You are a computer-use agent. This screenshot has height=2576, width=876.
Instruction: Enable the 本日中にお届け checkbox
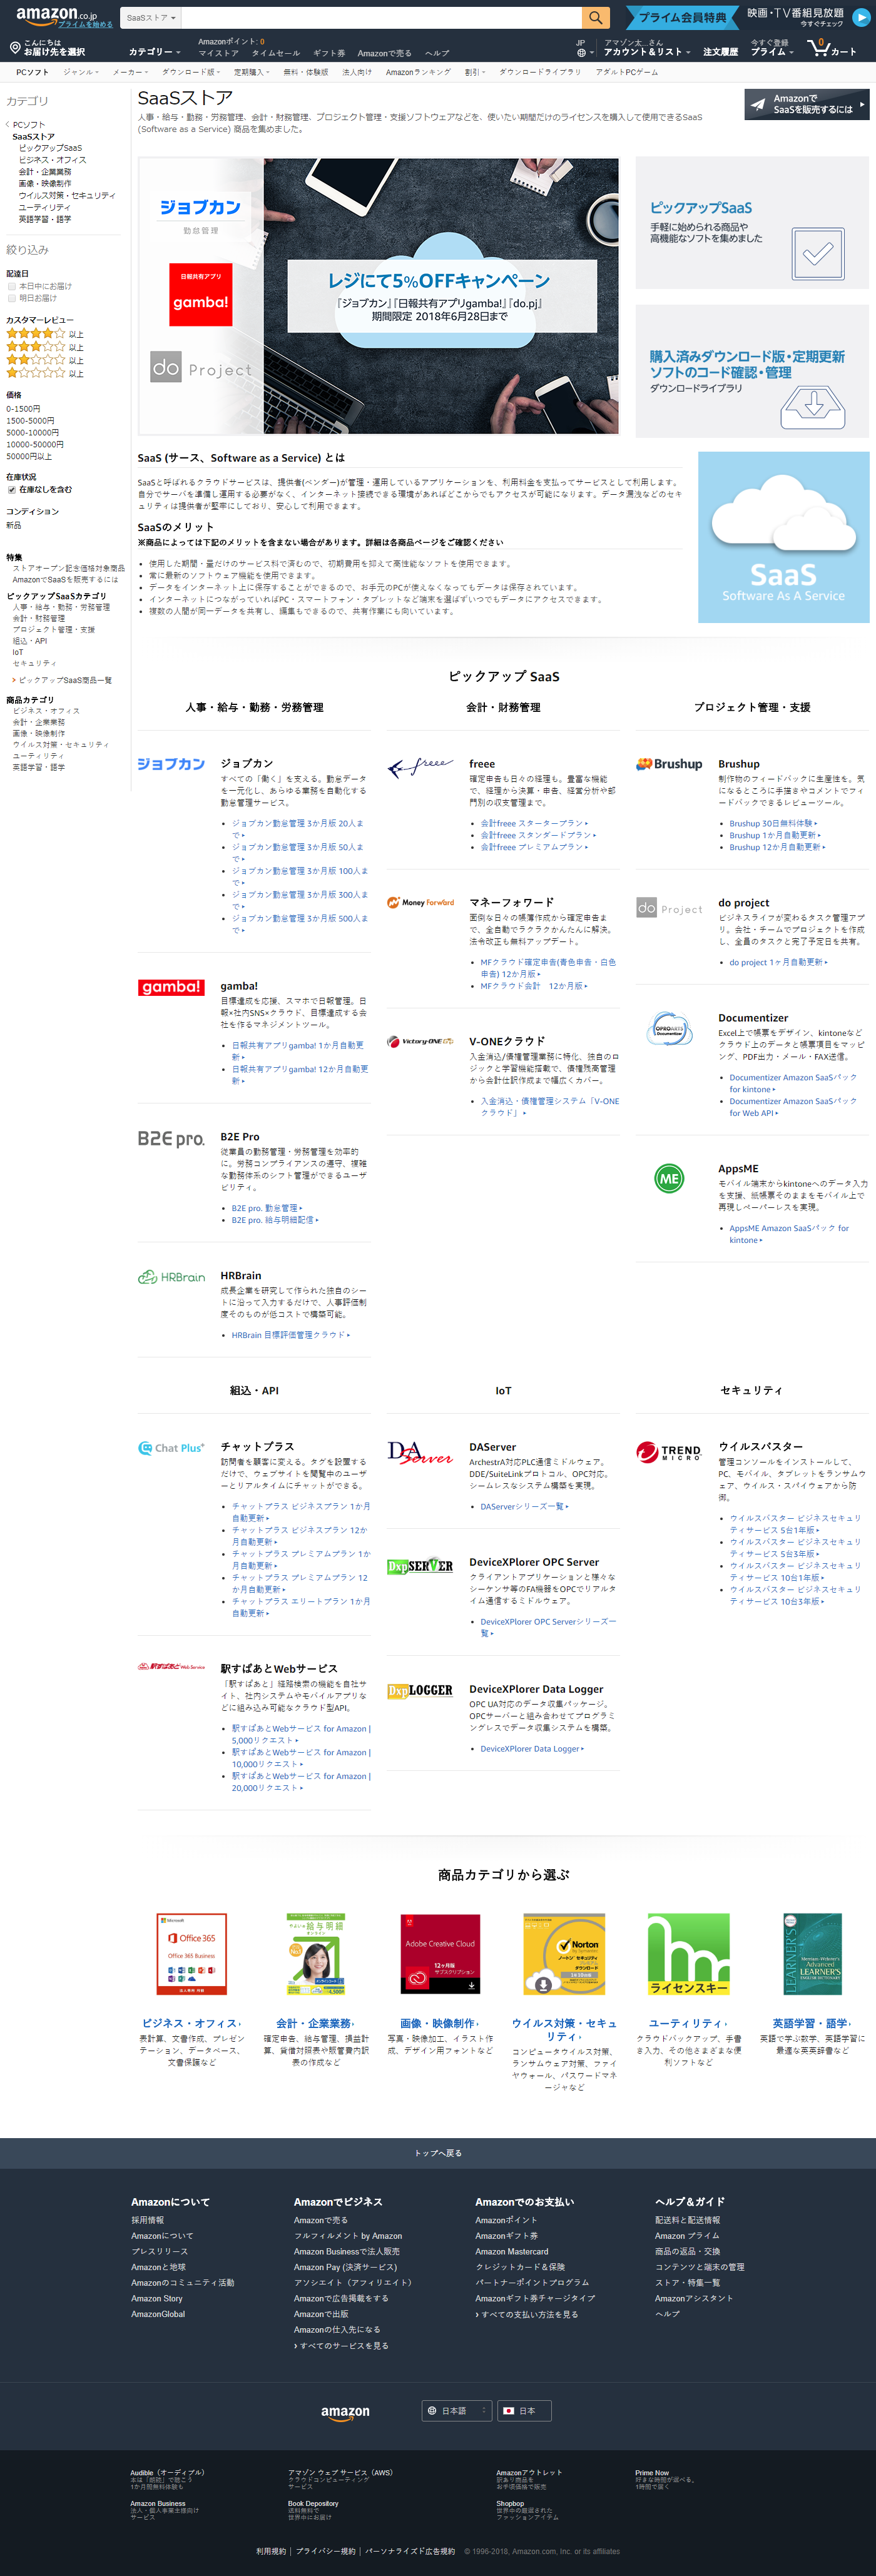click(x=12, y=286)
